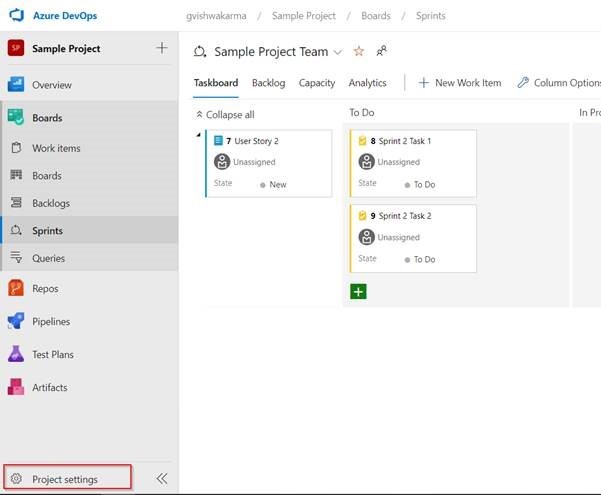Image resolution: width=601 pixels, height=495 pixels.
Task: Open the Sprint 2 Task 1 card title
Action: (405, 141)
